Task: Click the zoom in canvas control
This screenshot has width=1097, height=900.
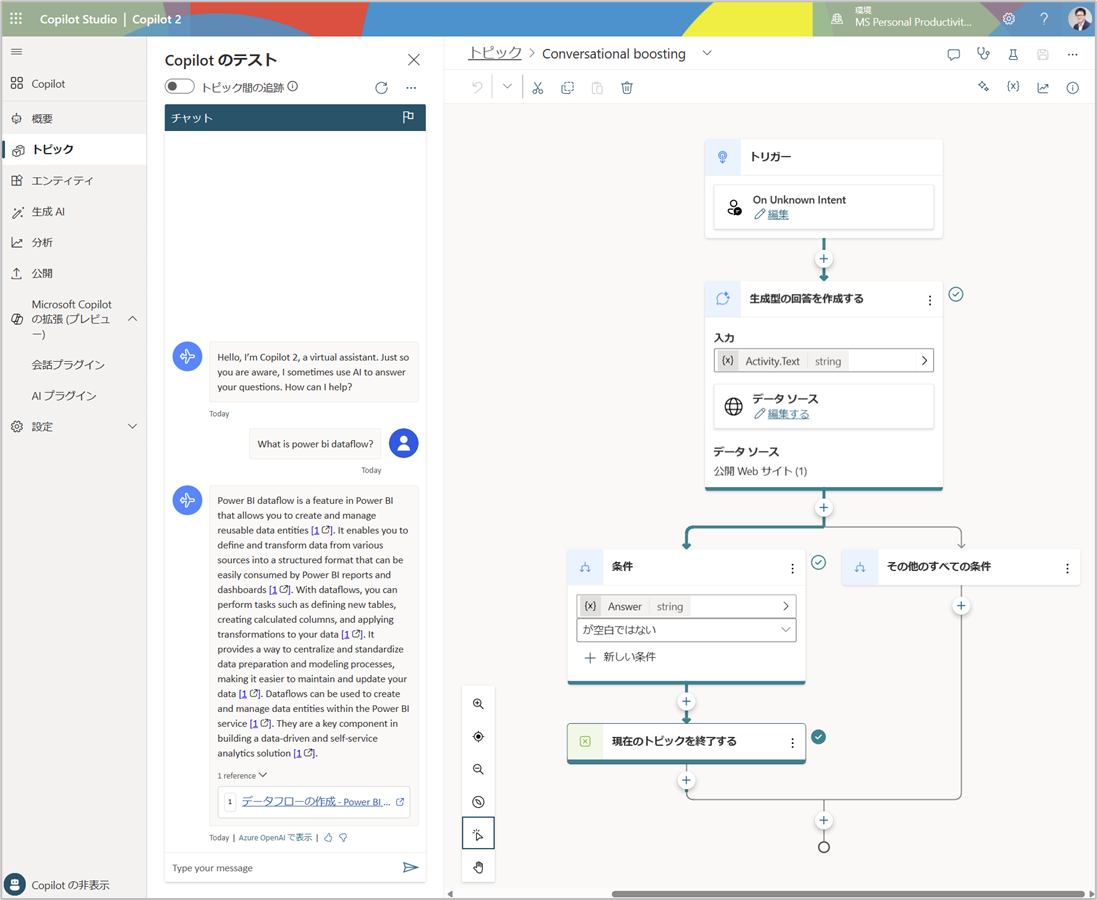Action: 479,704
